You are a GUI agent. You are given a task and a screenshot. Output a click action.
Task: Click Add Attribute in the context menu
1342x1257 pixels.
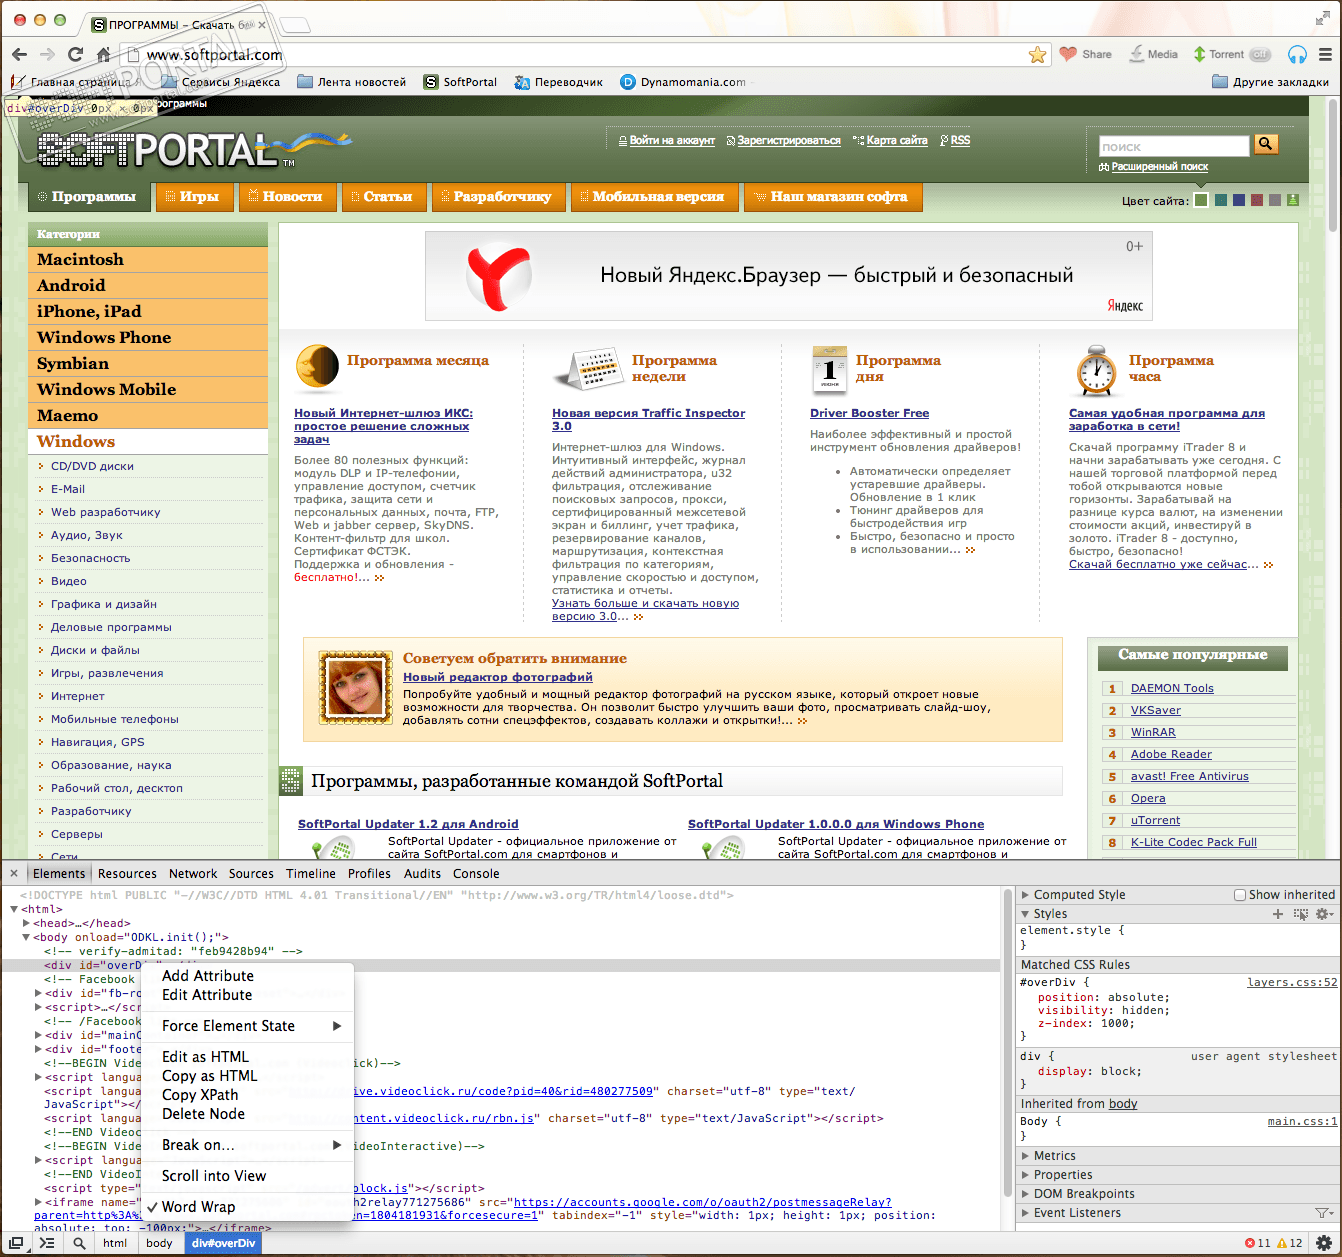208,976
